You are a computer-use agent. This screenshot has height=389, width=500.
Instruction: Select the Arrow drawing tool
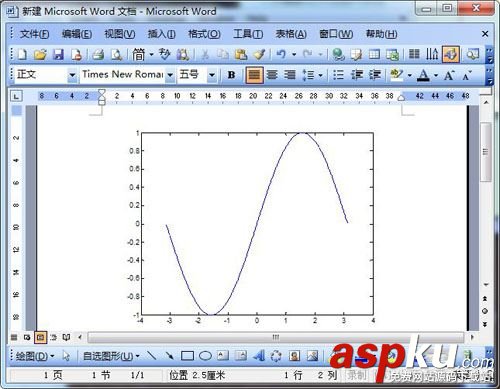pos(169,356)
